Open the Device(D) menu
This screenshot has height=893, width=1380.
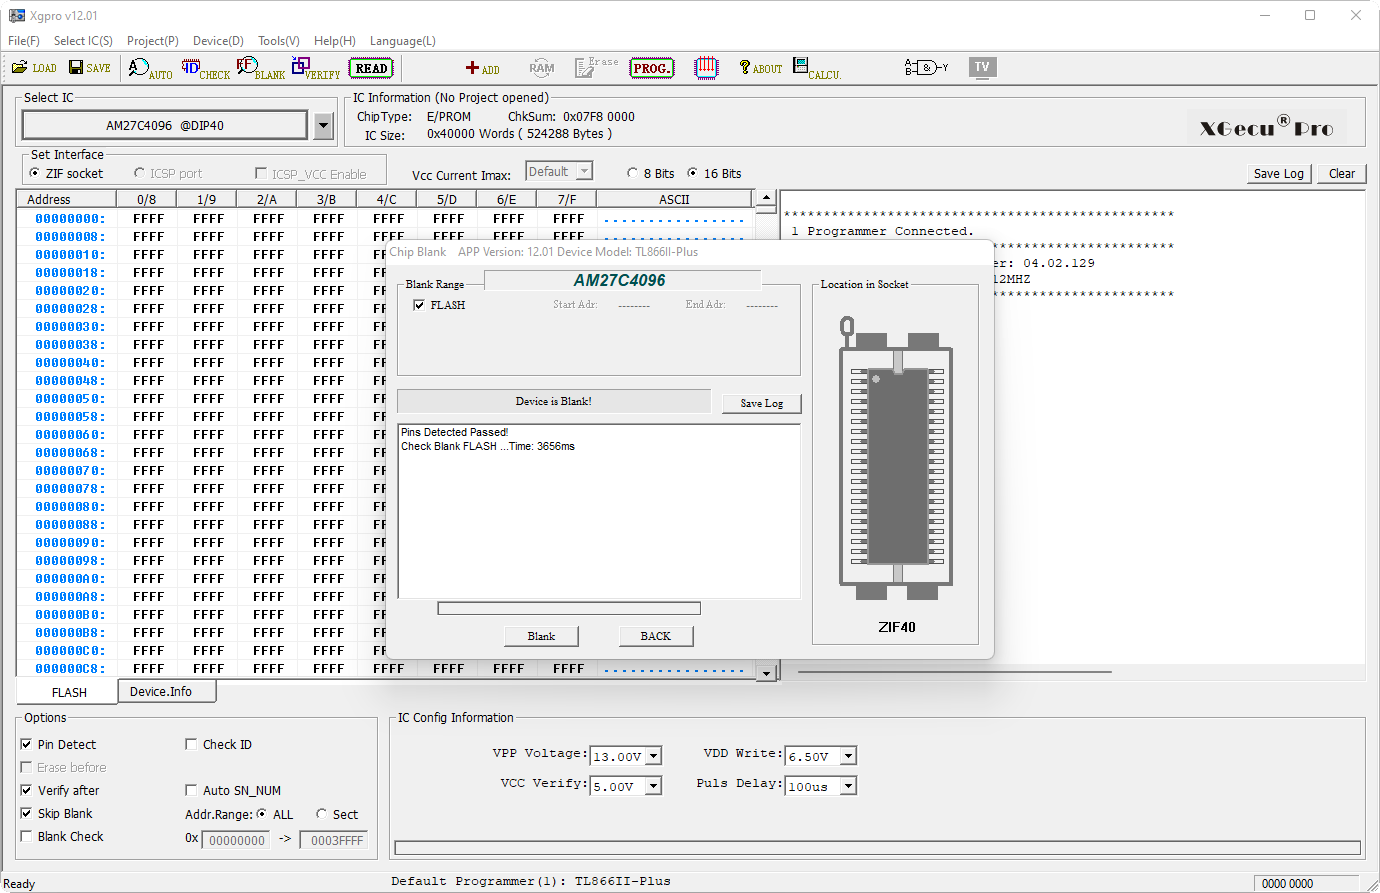point(218,41)
